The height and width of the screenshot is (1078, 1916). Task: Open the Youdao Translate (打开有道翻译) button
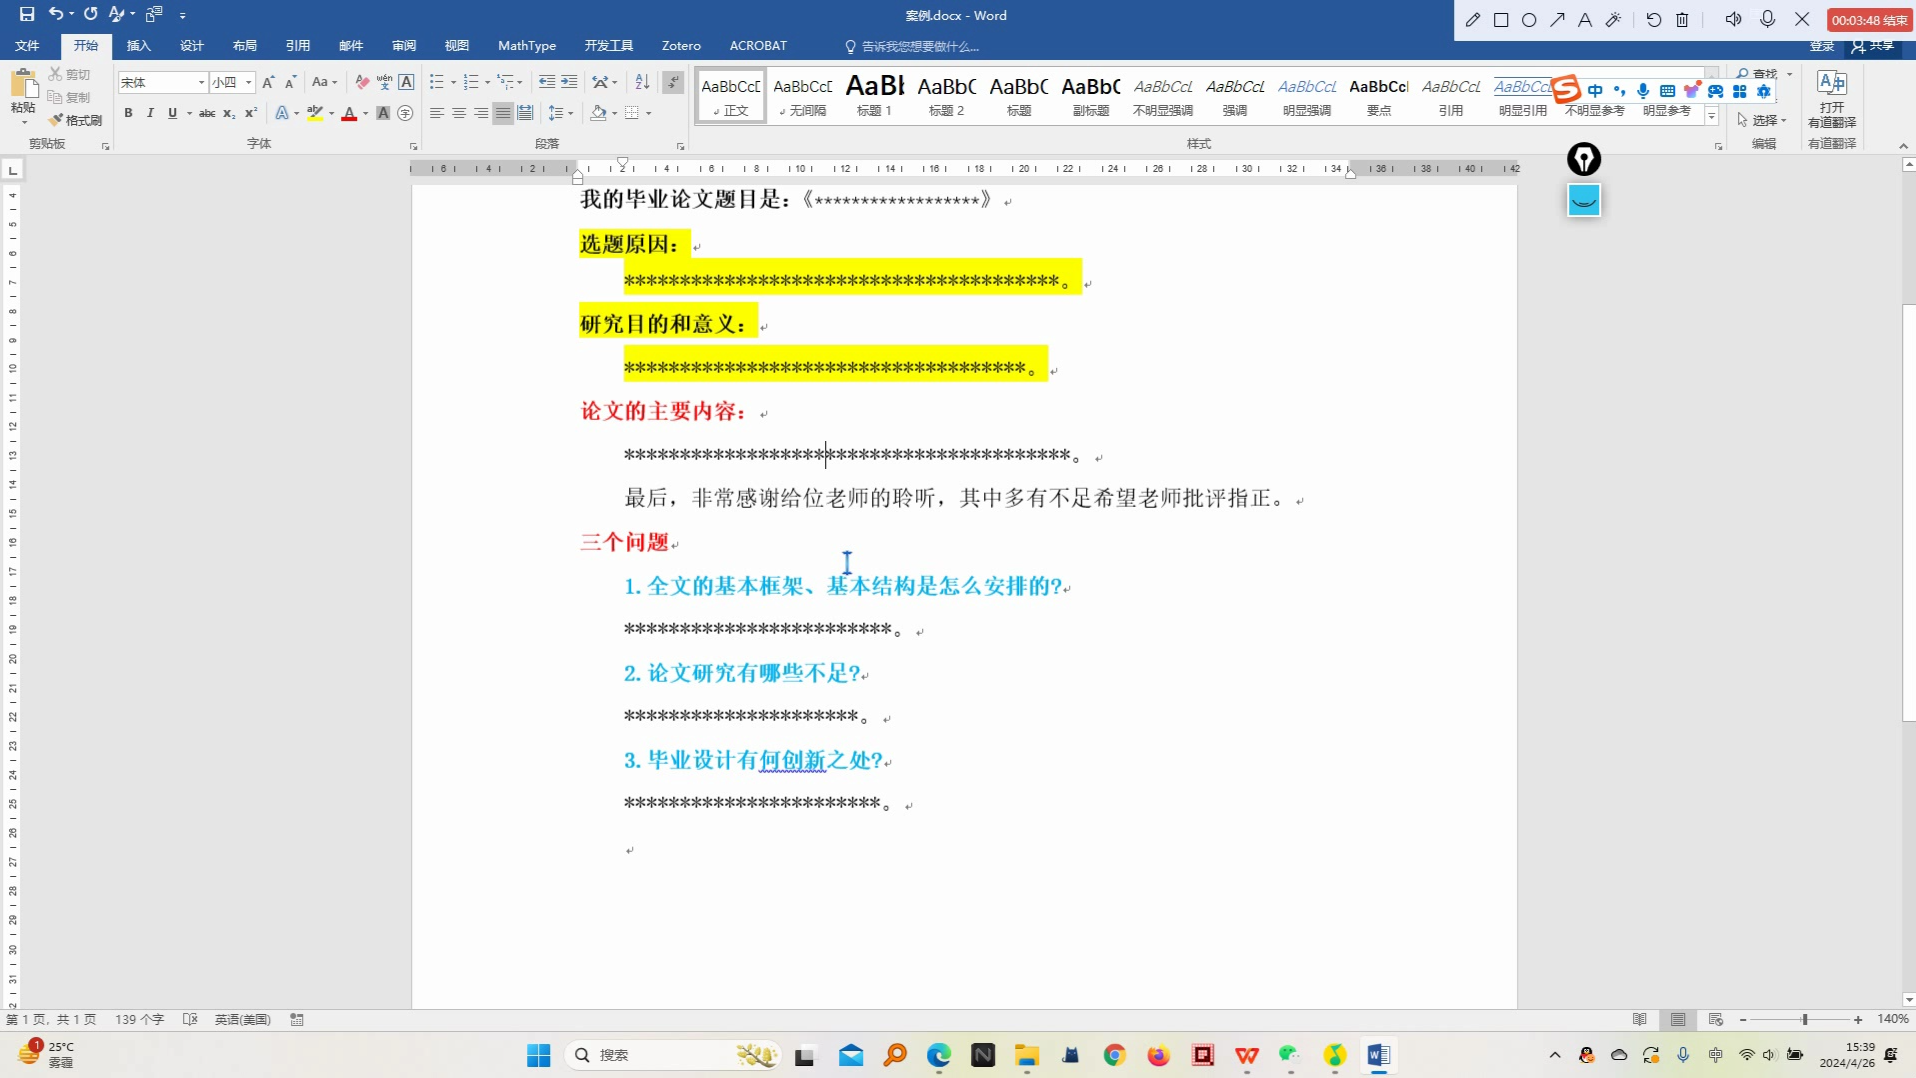coord(1832,99)
